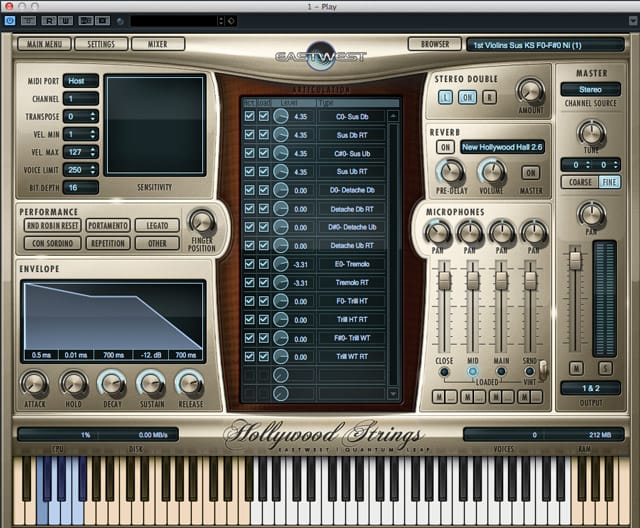Click the Main microphone Pan knob
This screenshot has height=528, width=640.
[x=502, y=233]
